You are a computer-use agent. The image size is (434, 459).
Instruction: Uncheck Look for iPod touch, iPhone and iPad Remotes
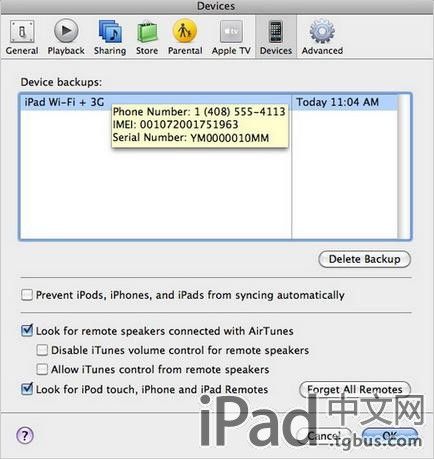pyautogui.click(x=27, y=389)
